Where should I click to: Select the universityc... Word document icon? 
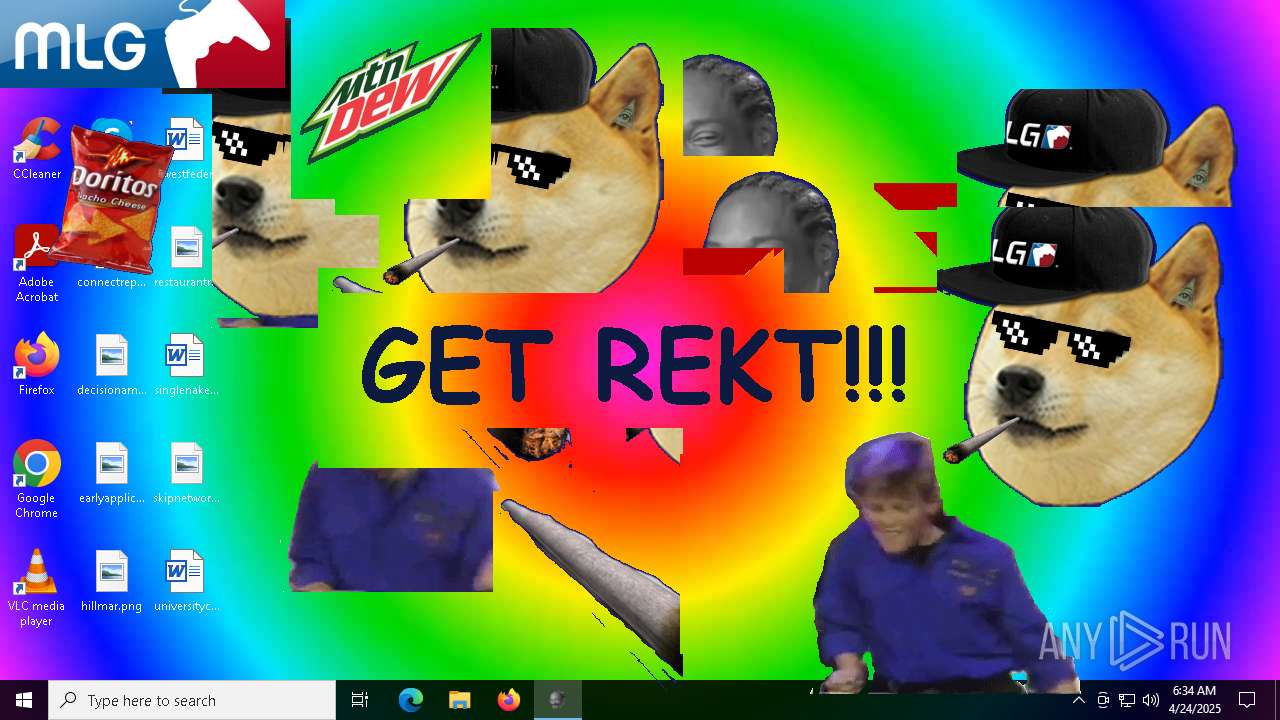[186, 580]
